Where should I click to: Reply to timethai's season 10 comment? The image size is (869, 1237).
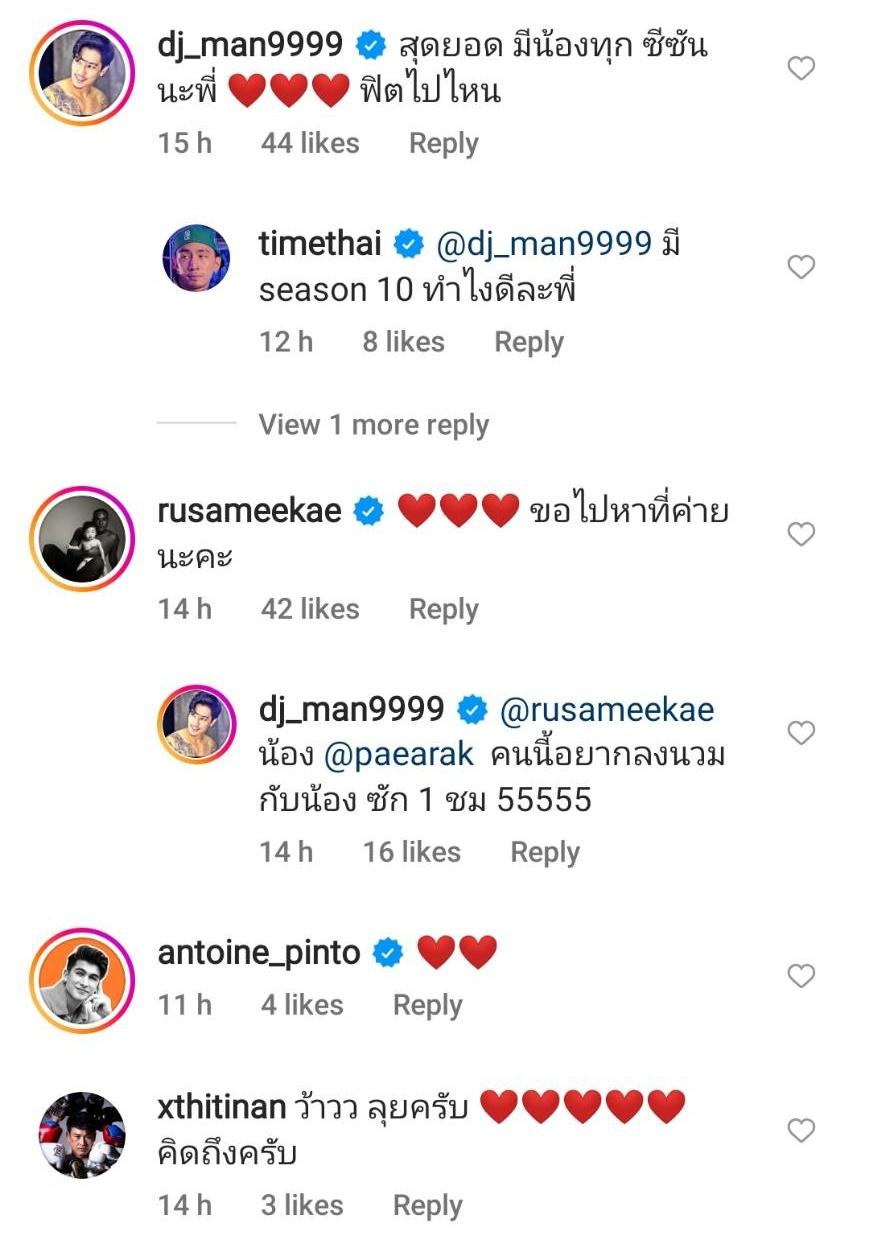[529, 342]
